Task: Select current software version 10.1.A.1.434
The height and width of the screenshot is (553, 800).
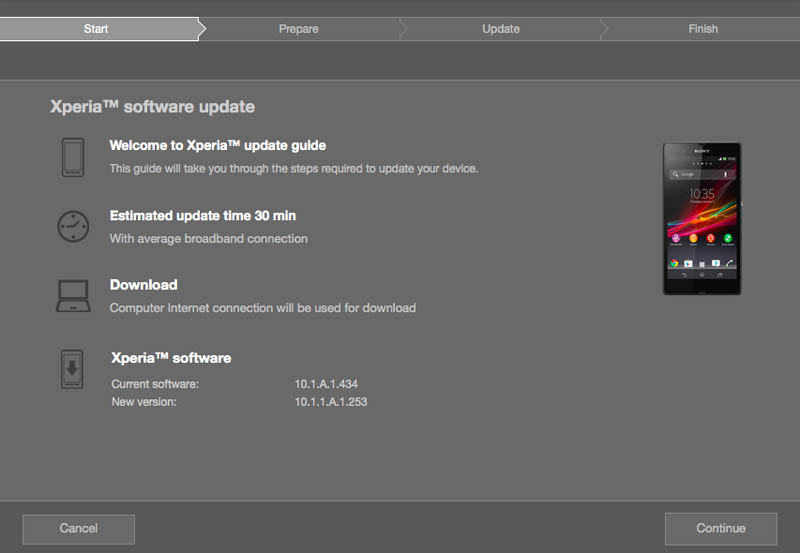Action: tap(326, 384)
